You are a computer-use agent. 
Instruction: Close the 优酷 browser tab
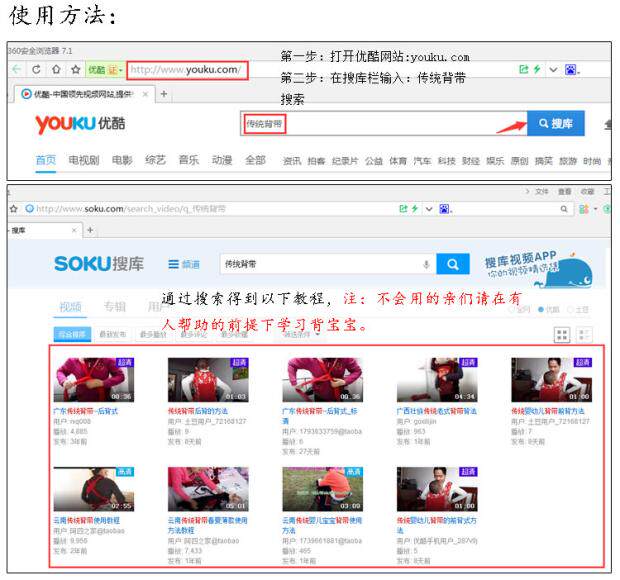tap(146, 94)
